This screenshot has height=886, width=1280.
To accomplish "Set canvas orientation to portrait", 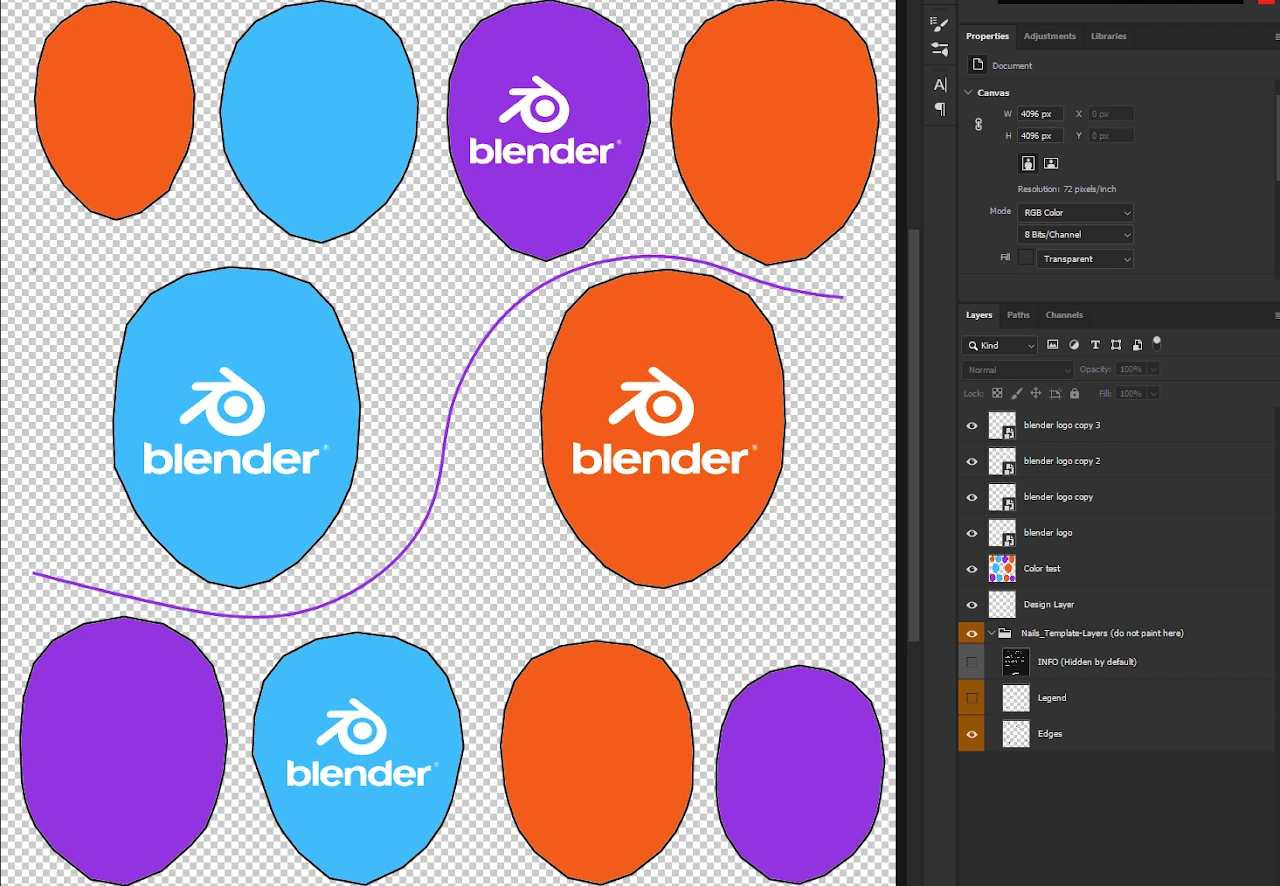I will coord(1028,163).
